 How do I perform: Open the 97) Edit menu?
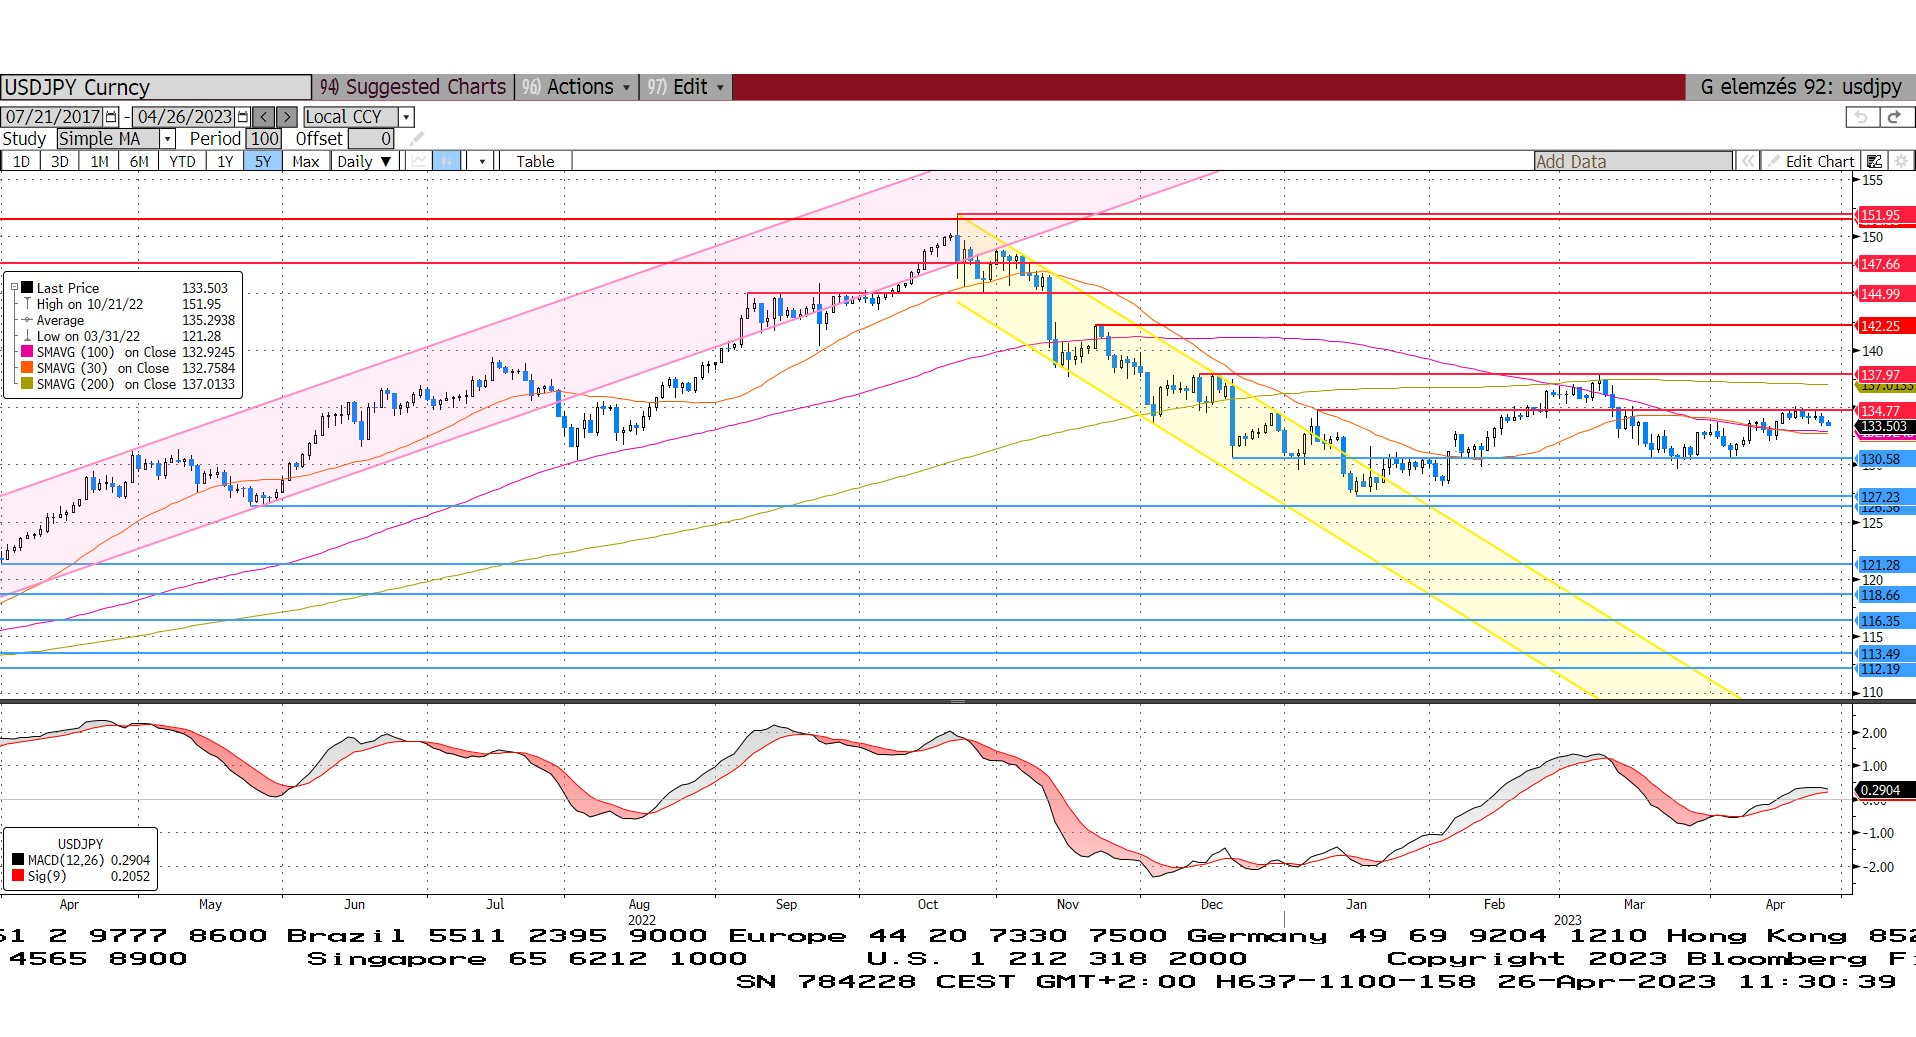coord(685,87)
